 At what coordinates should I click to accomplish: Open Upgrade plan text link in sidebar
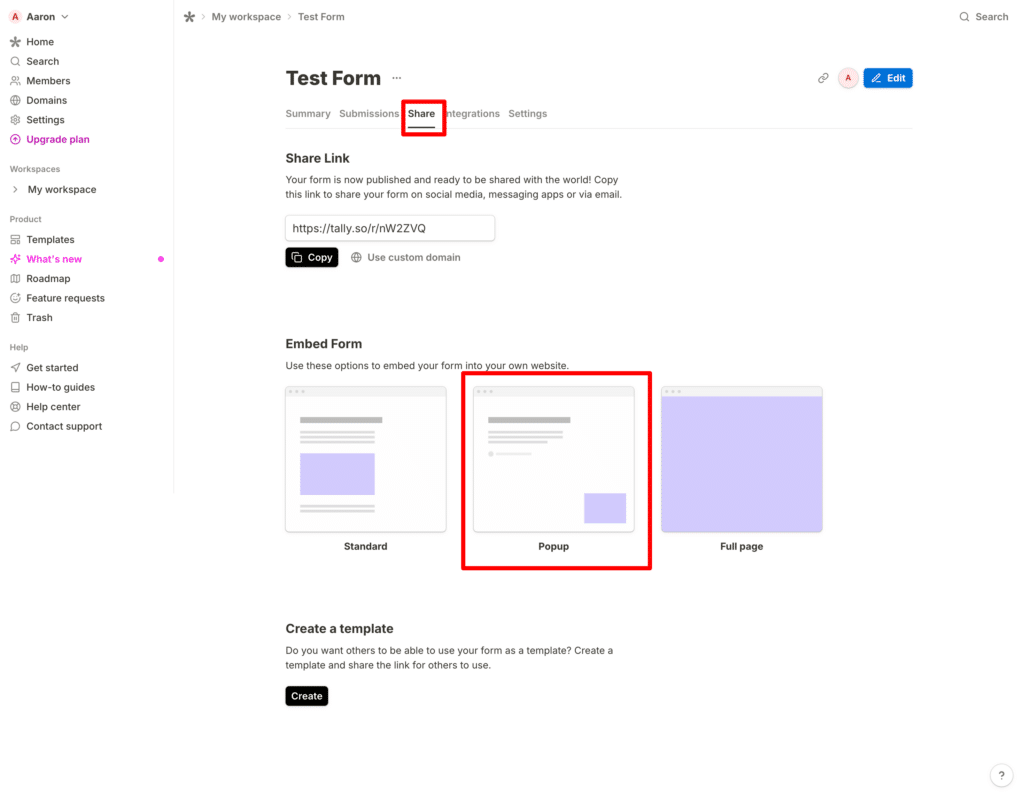click(x=58, y=139)
